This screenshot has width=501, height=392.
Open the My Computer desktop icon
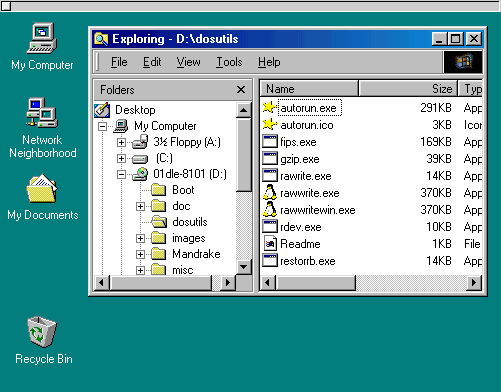pos(42,38)
